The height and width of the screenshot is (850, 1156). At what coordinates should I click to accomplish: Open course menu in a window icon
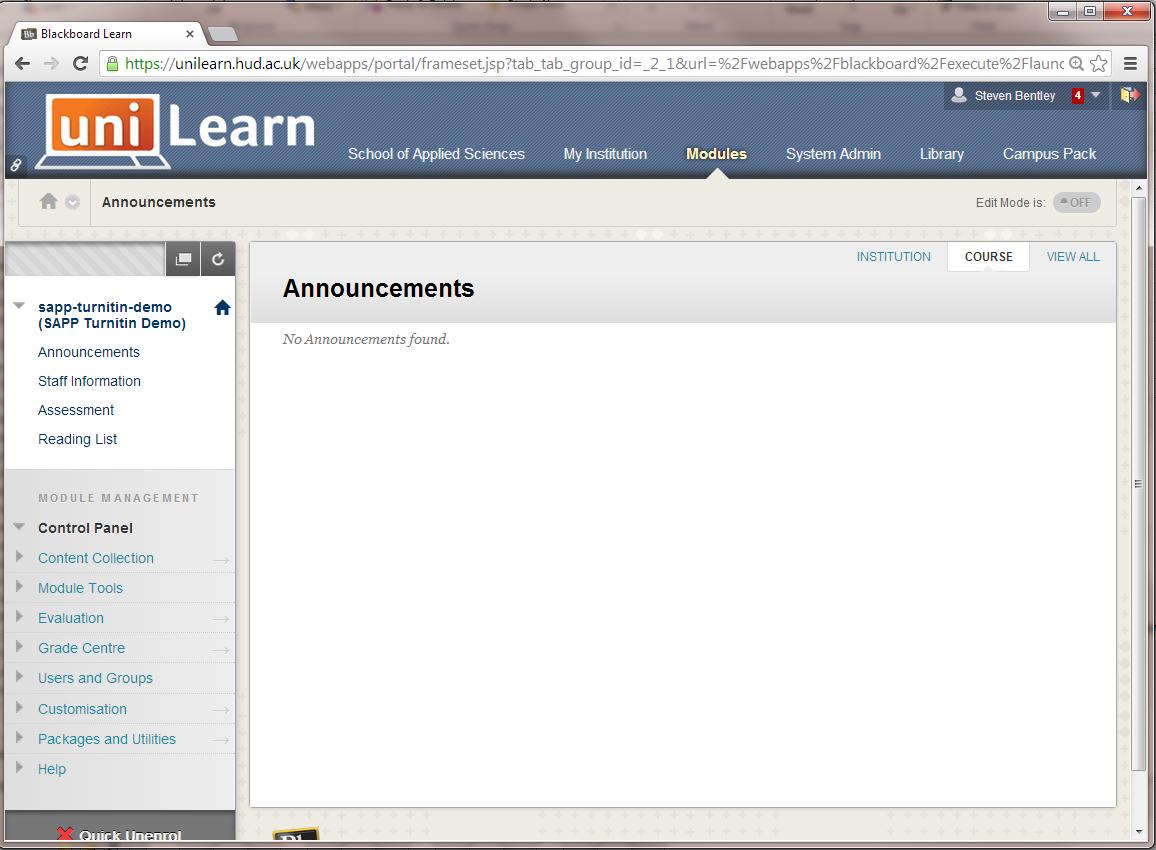coord(183,258)
